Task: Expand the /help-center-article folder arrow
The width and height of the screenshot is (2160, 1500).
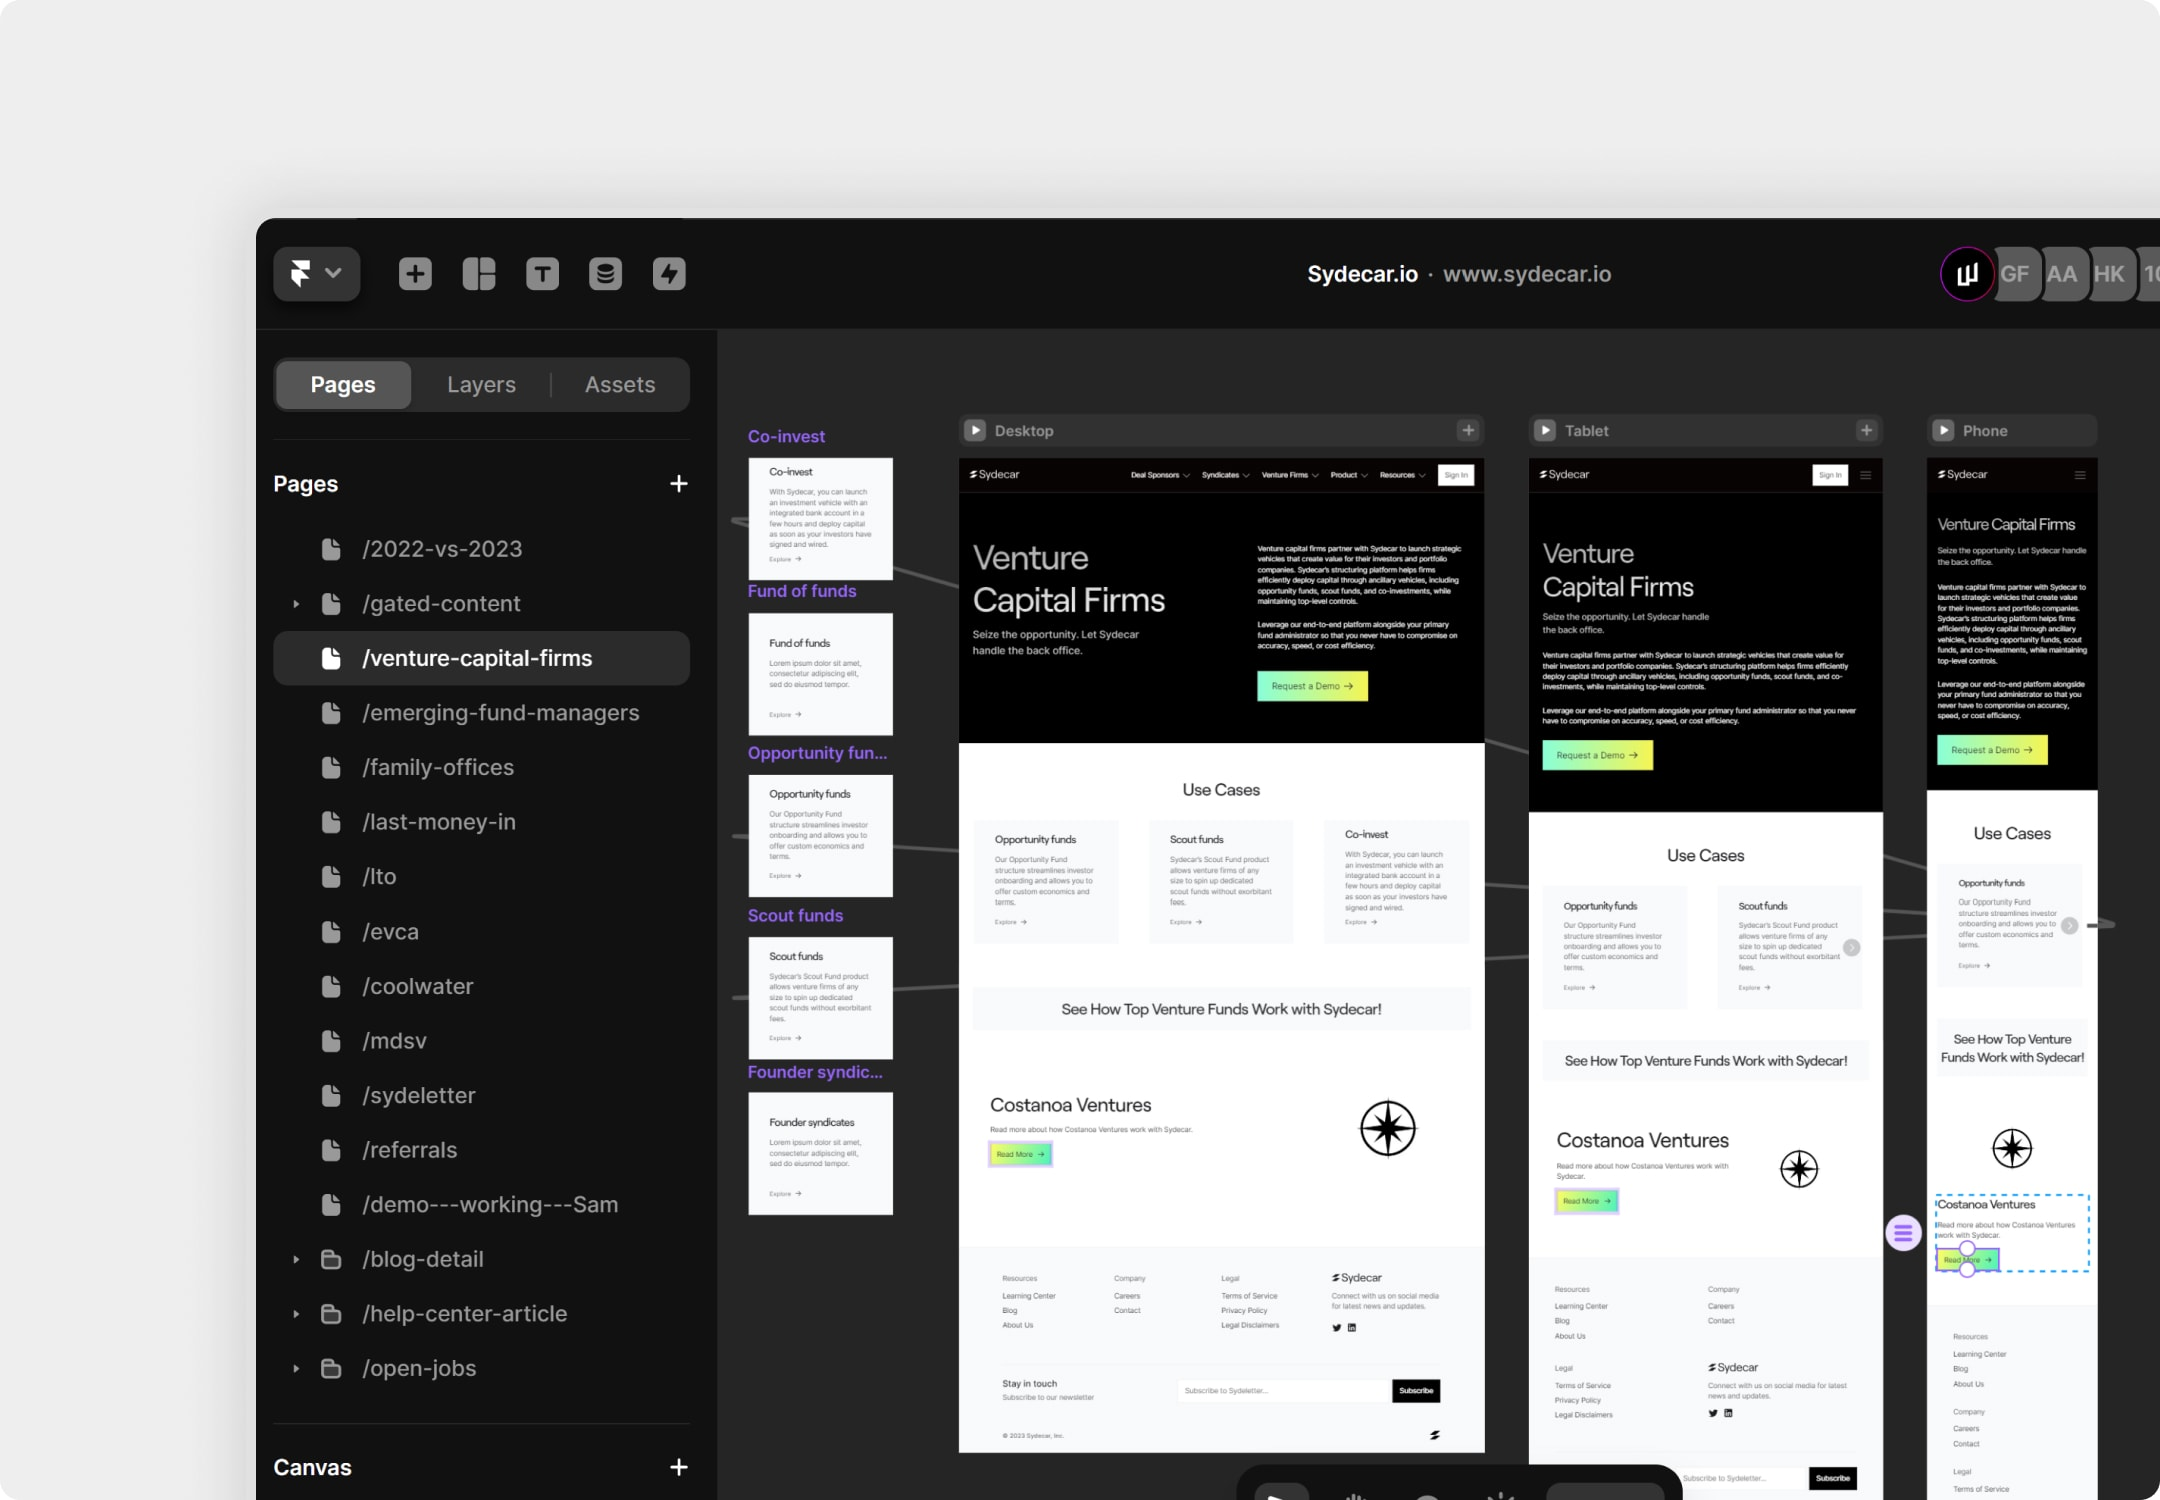Action: [296, 1314]
